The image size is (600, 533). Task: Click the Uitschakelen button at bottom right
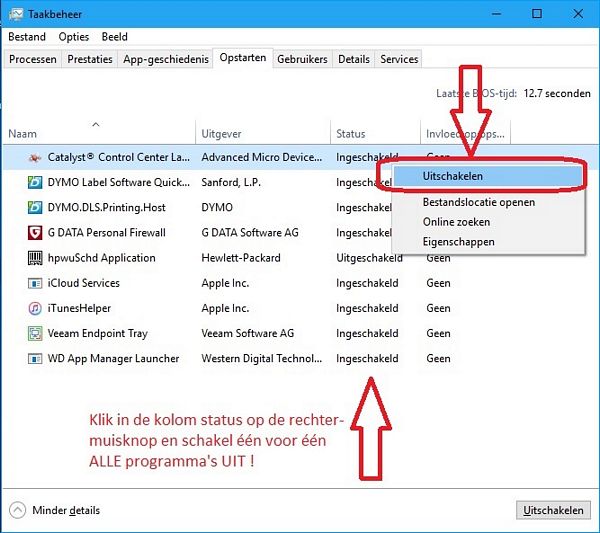[553, 510]
